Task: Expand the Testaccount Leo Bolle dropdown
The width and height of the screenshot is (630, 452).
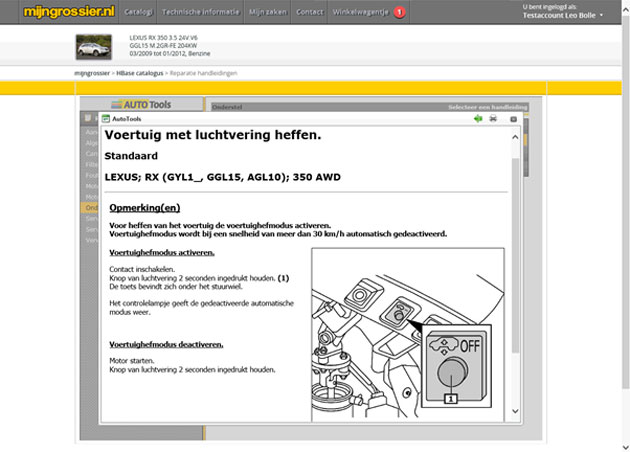Action: point(562,15)
